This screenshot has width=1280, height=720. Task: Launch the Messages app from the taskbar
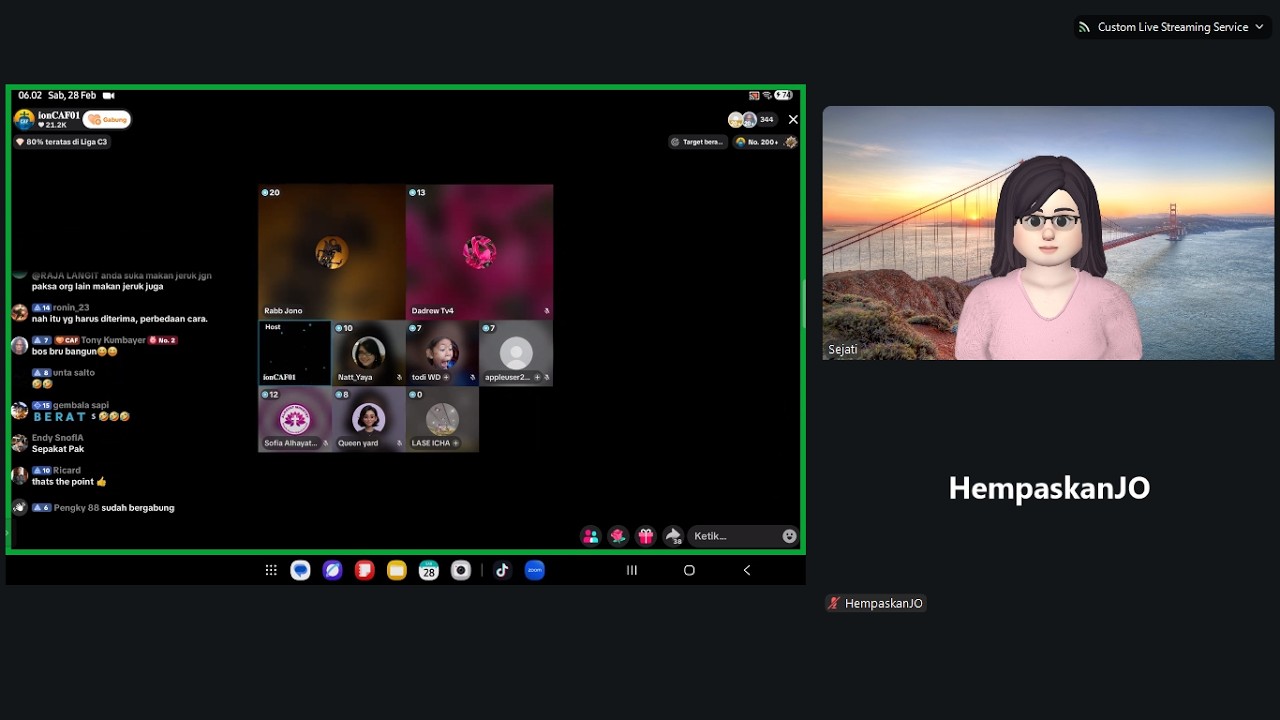(x=300, y=570)
